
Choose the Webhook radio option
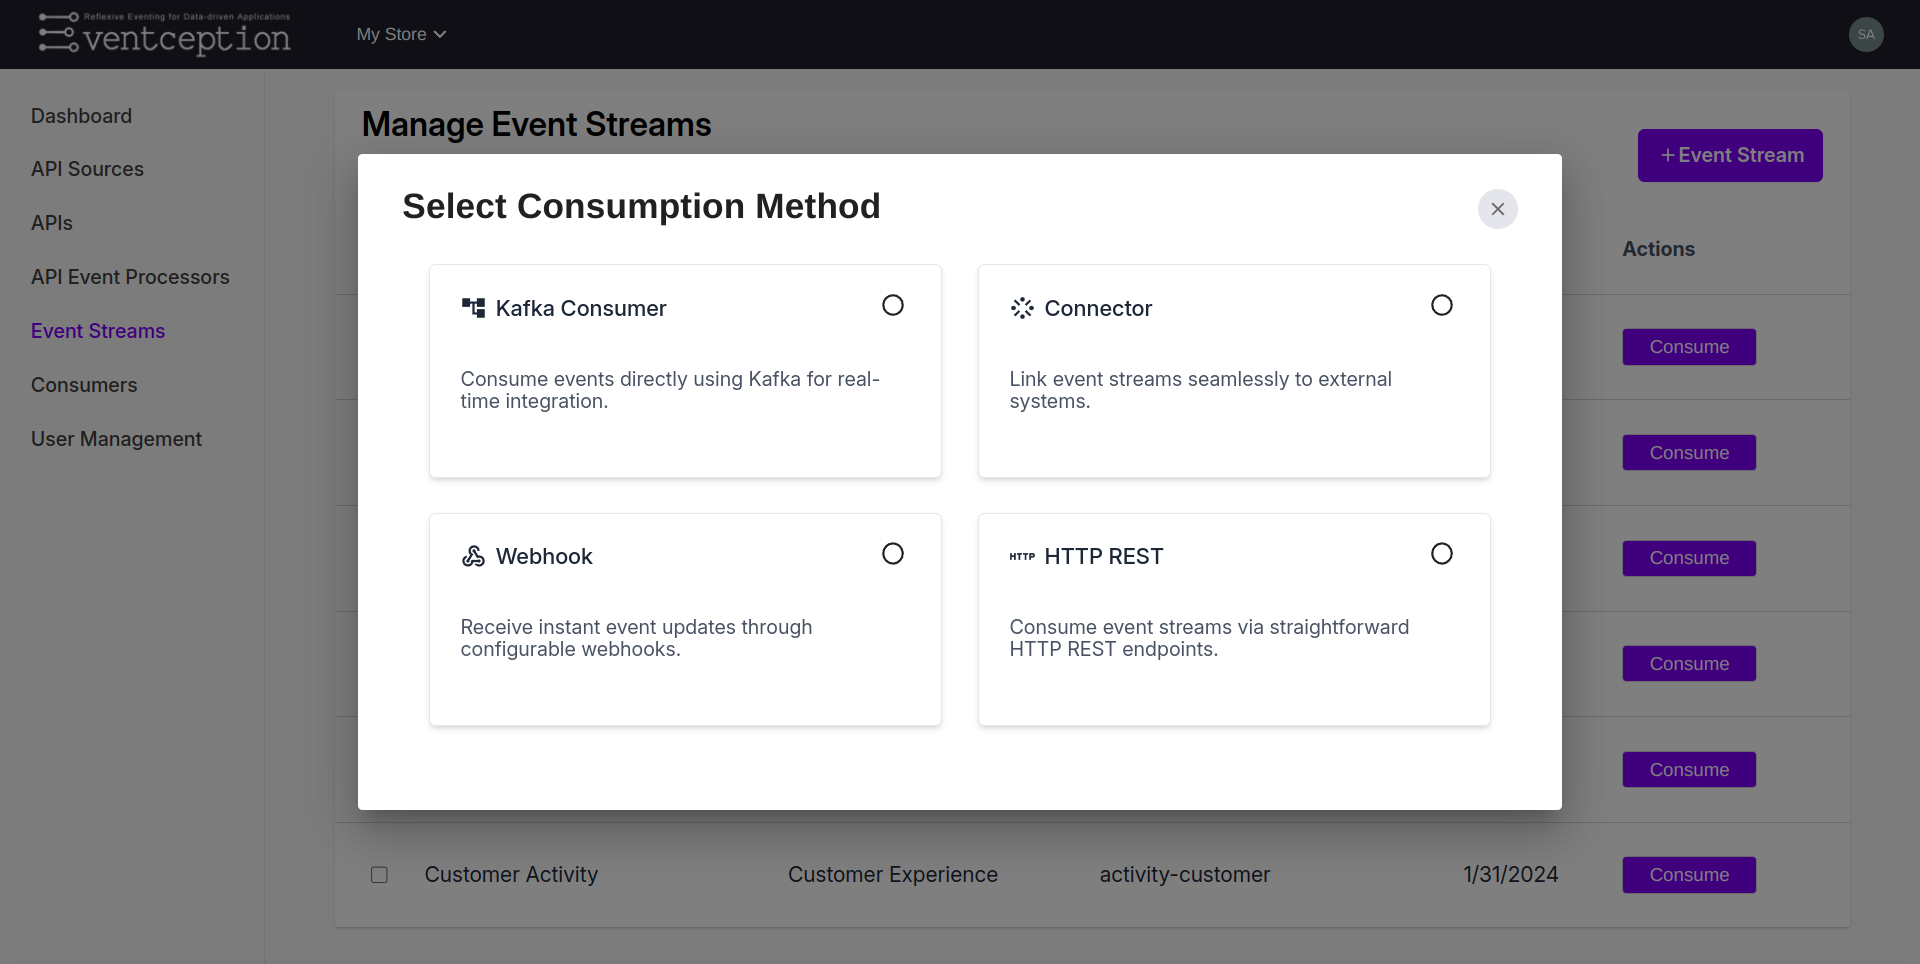(893, 554)
